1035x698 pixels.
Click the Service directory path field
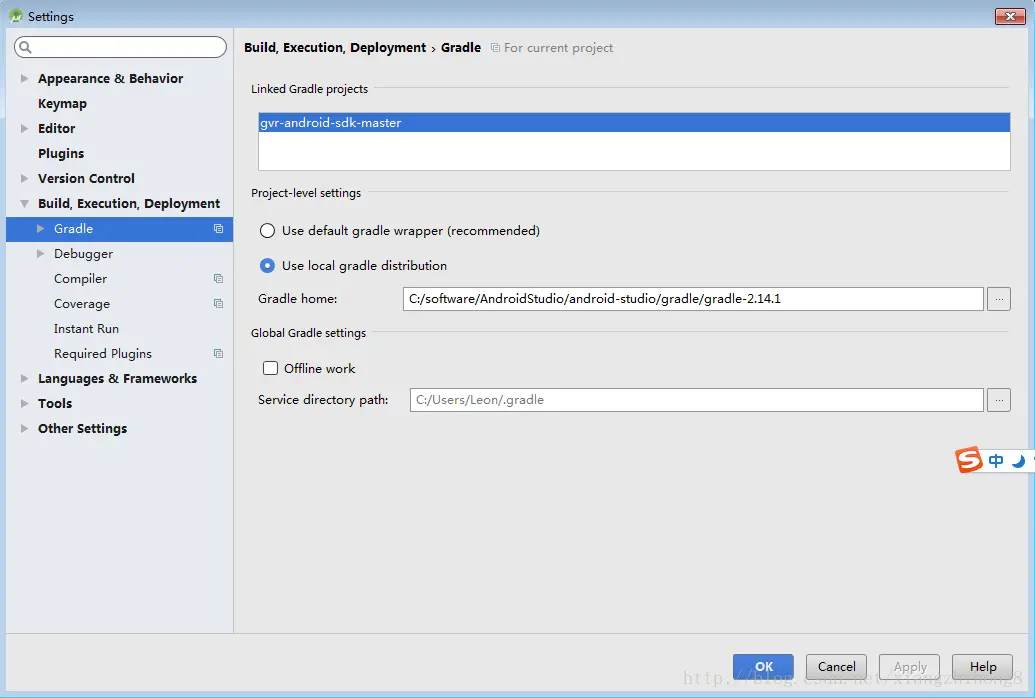[696, 400]
